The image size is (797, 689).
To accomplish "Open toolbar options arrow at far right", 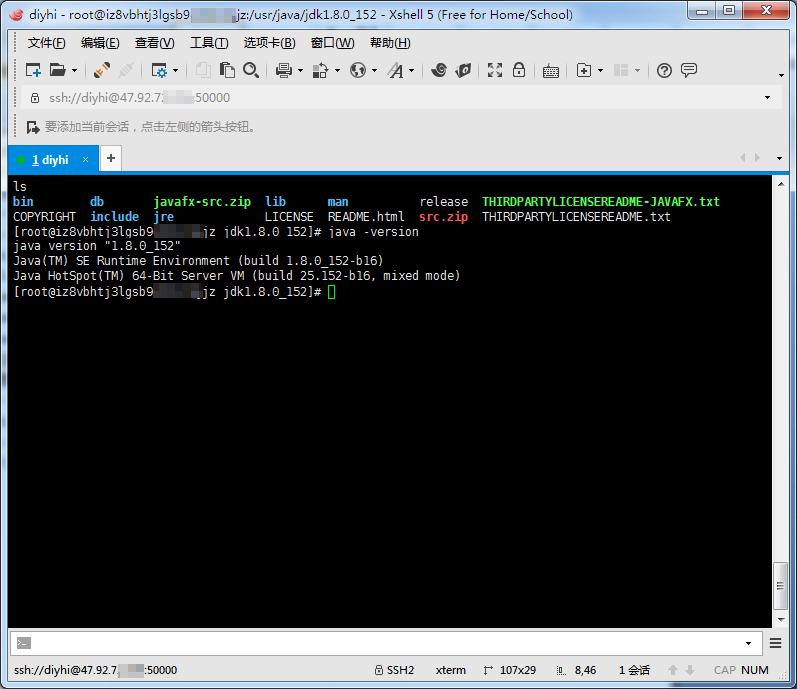I will click(781, 75).
